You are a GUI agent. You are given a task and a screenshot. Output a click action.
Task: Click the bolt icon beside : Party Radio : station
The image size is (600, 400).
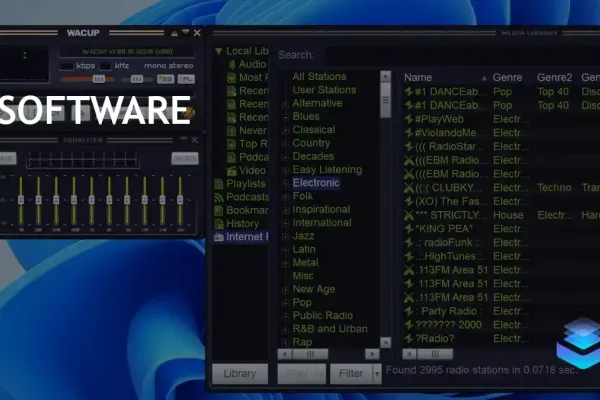click(x=409, y=311)
